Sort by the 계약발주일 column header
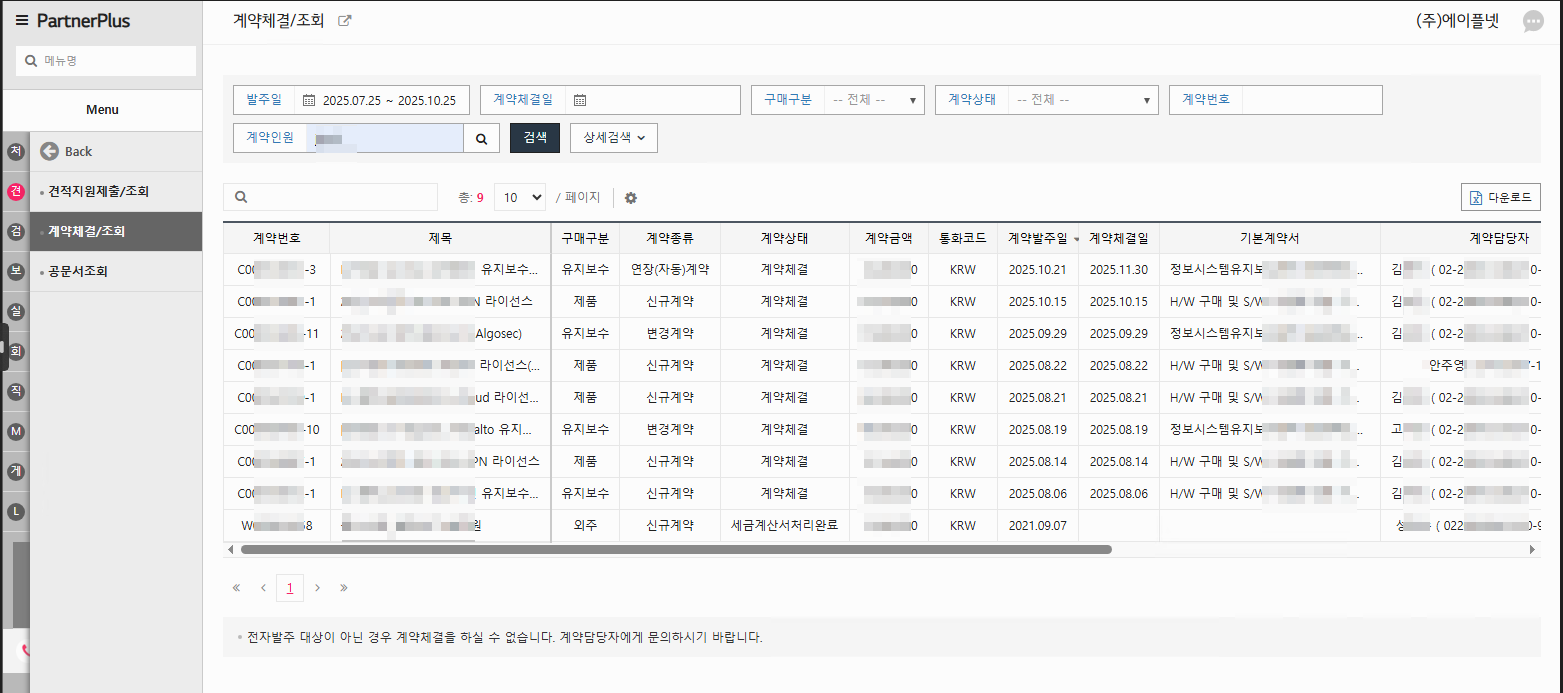 point(1038,238)
